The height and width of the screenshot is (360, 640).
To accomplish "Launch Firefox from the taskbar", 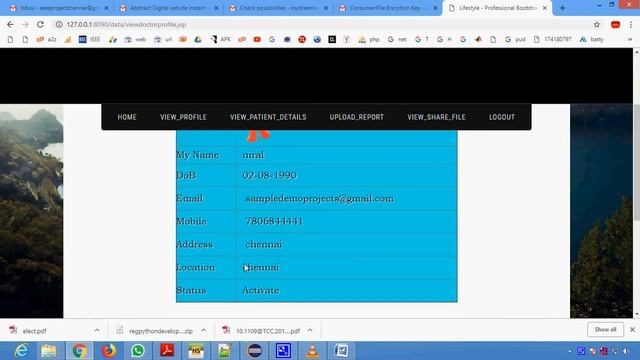I will click(109, 351).
